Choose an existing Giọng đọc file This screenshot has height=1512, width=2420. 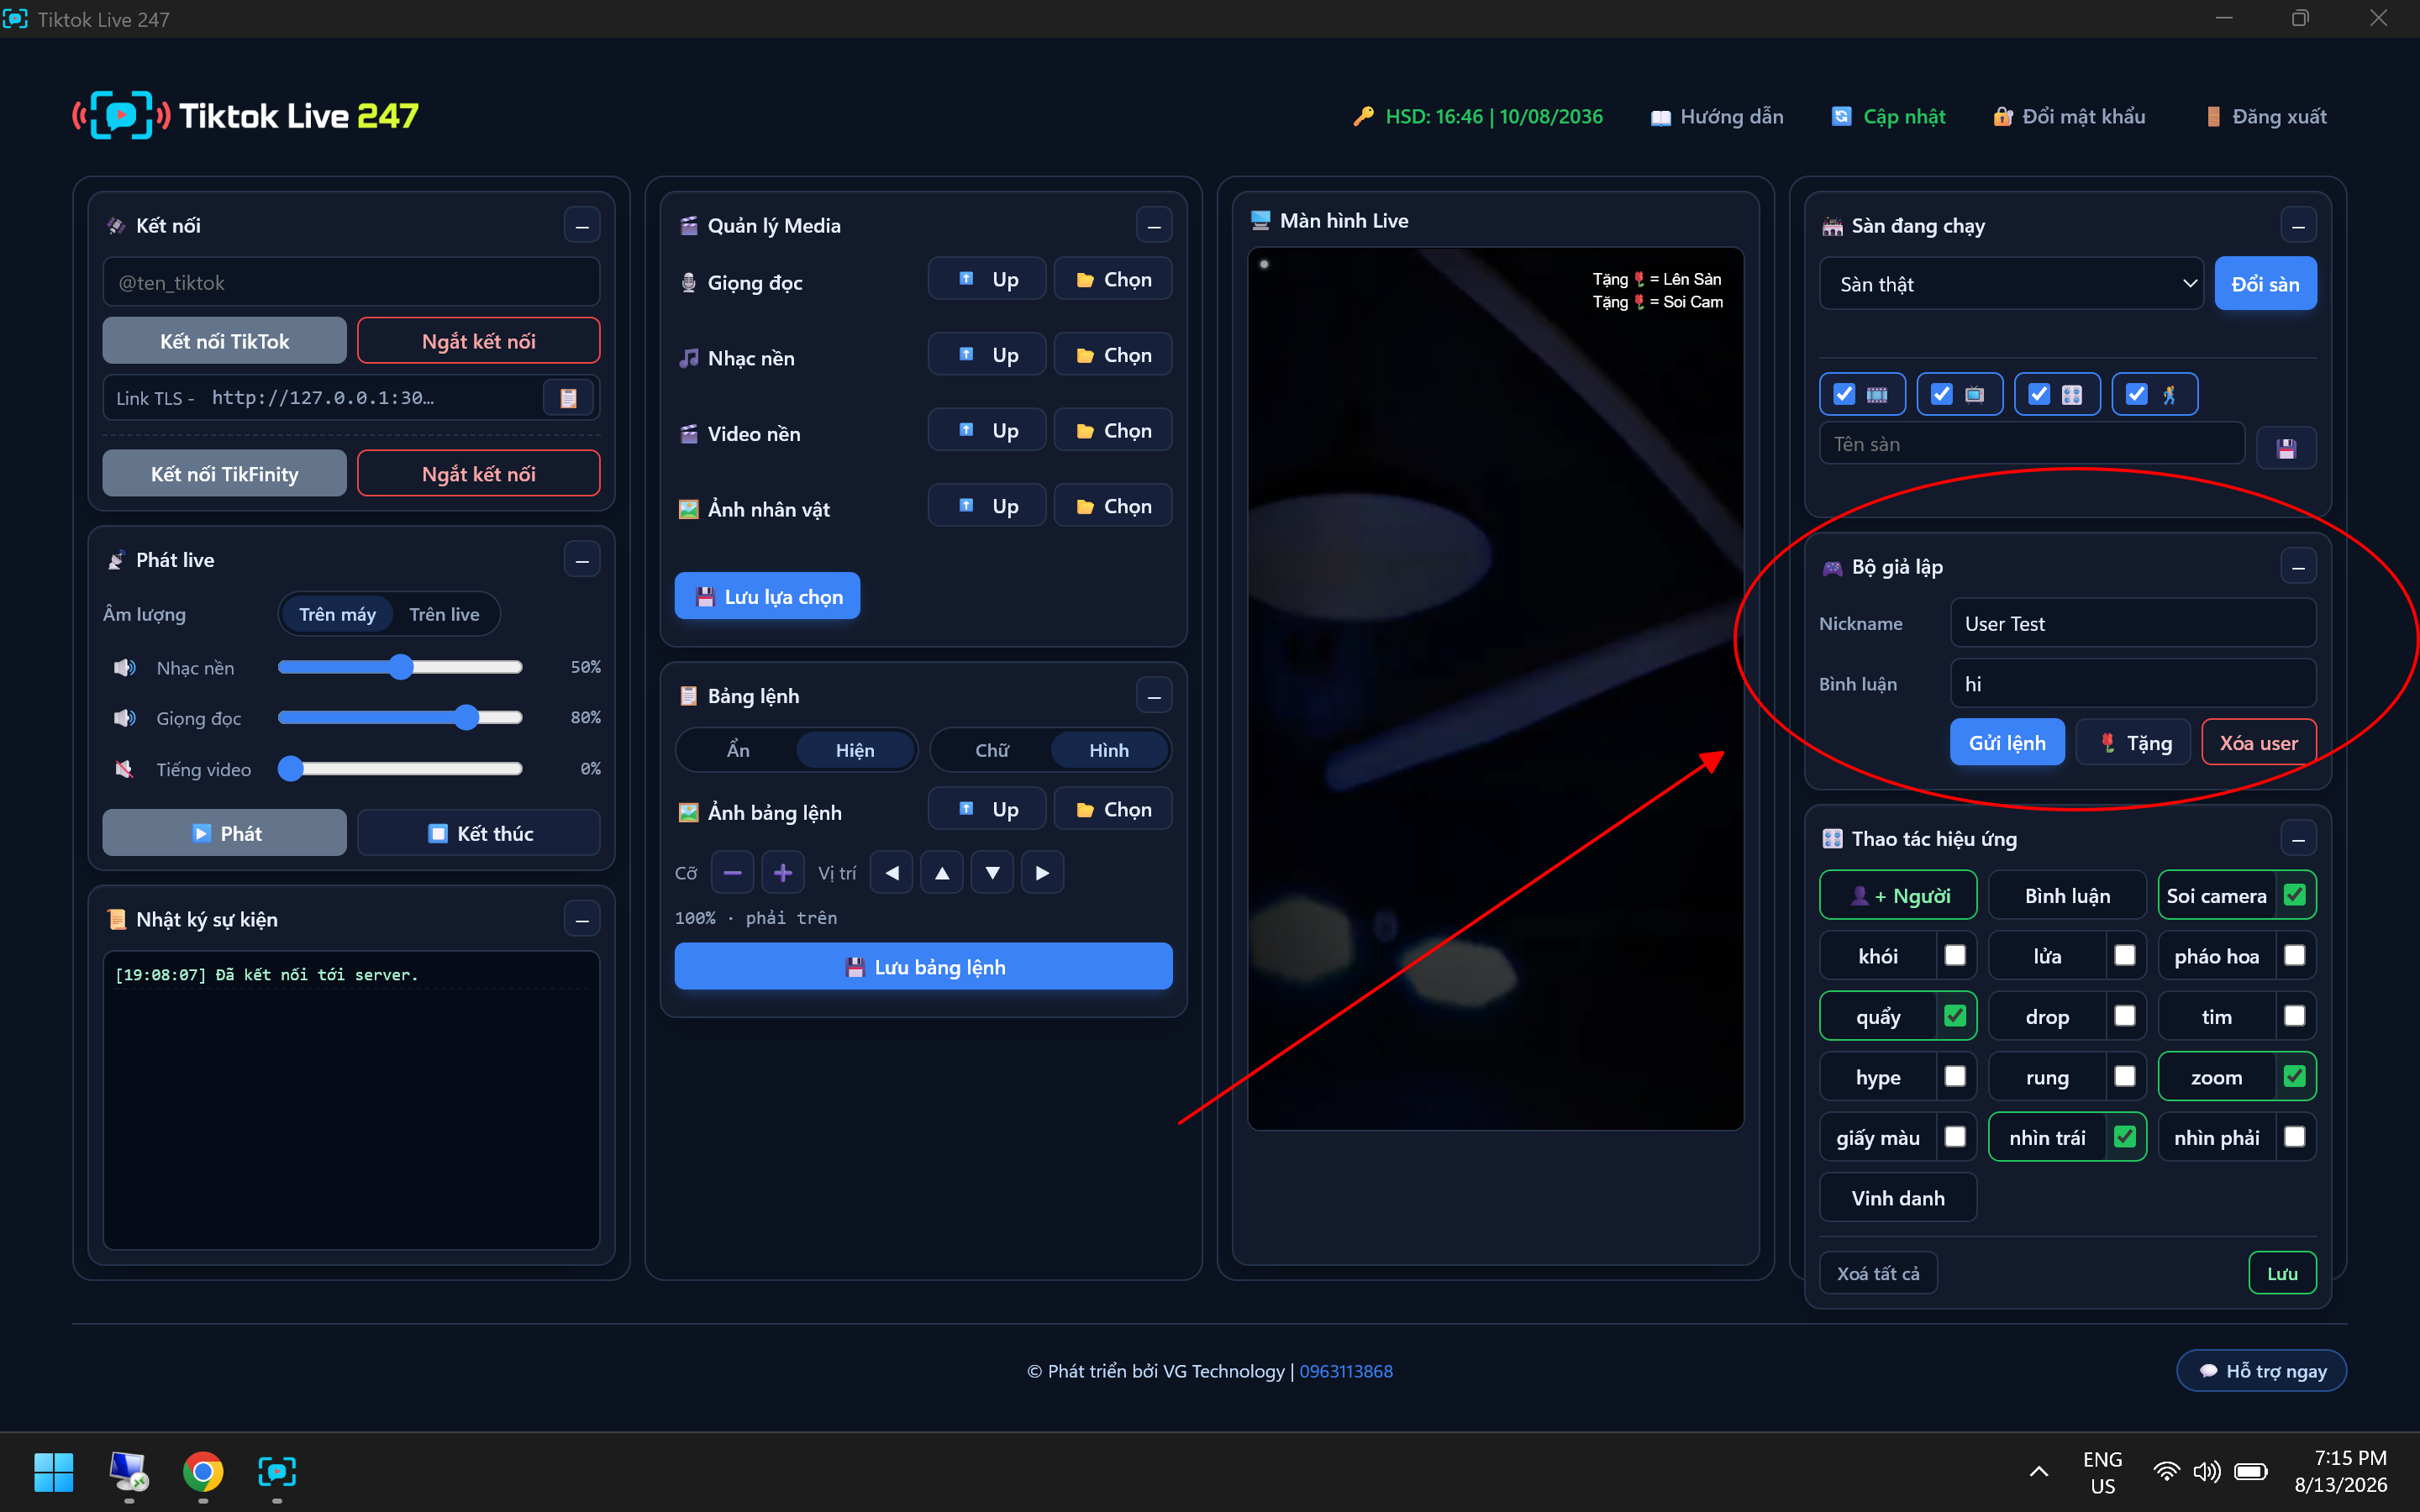coord(1113,279)
